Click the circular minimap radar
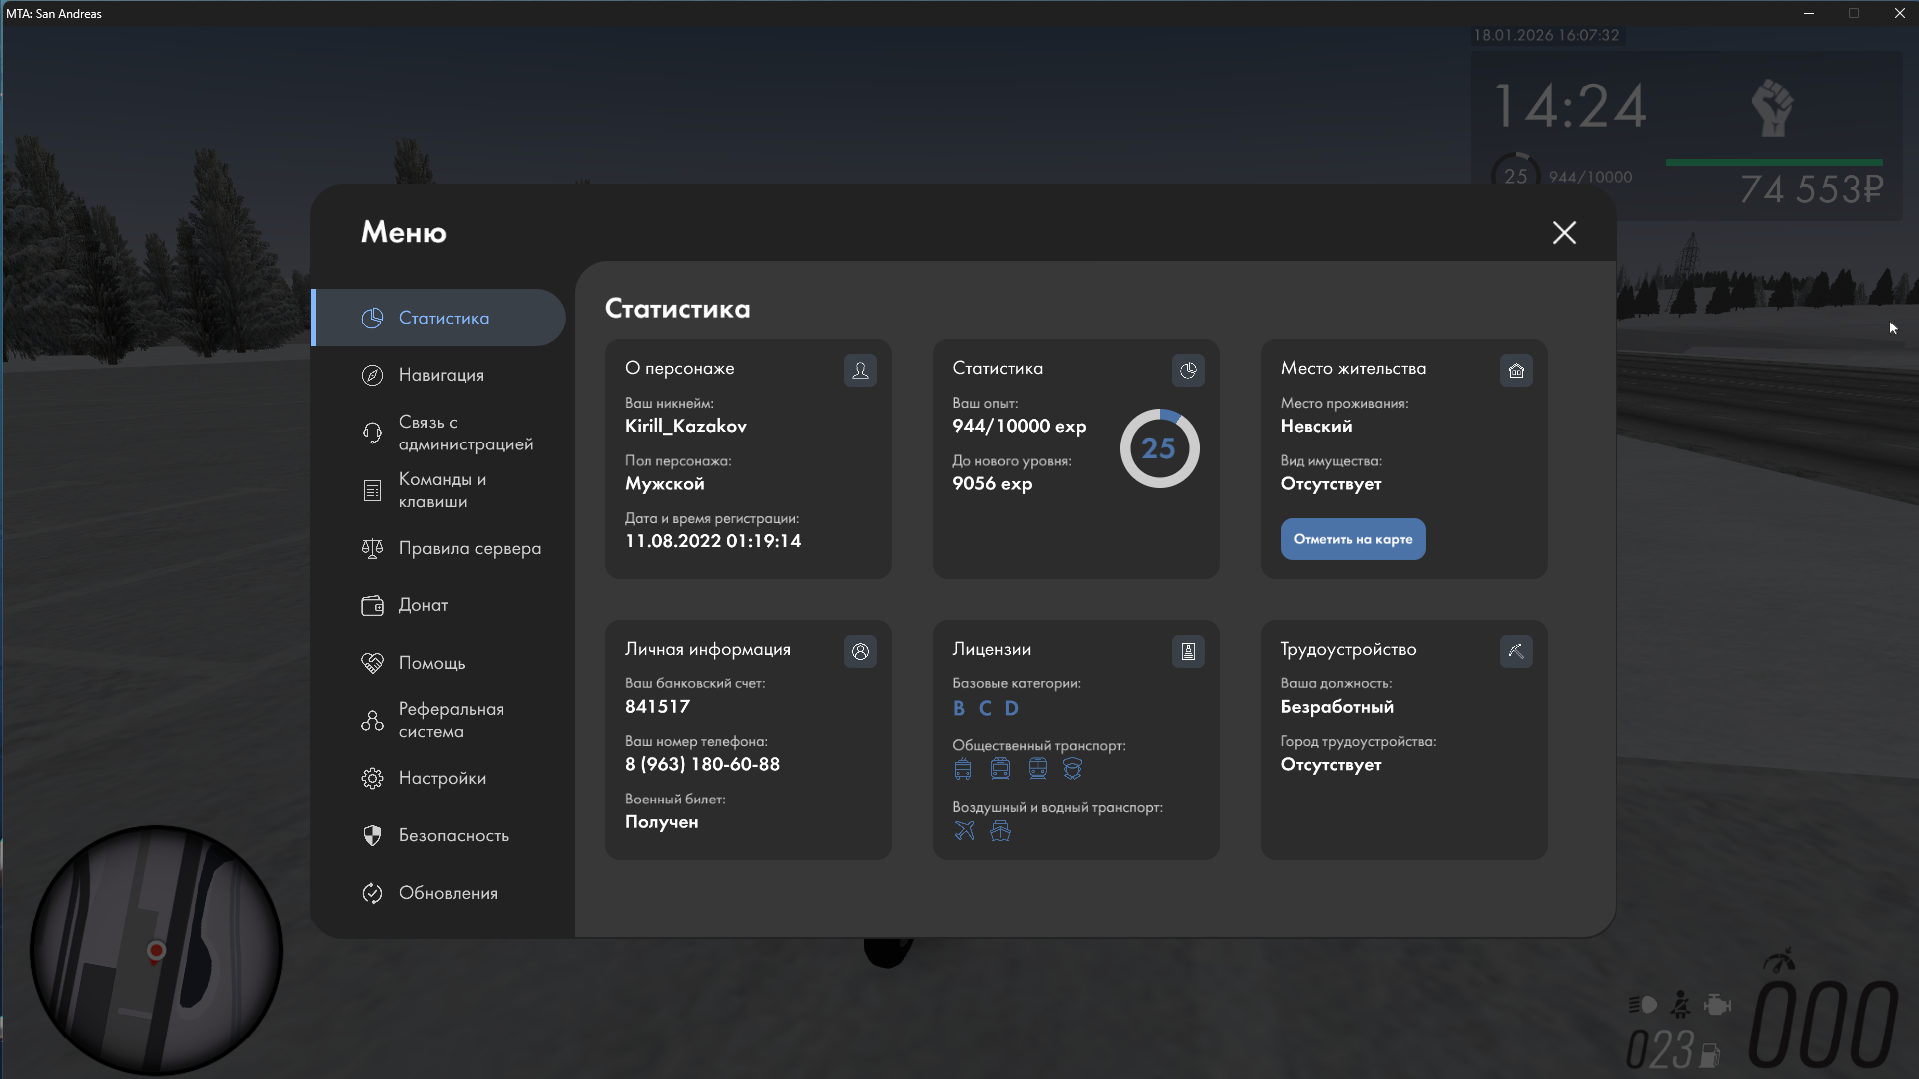Viewport: 1919px width, 1079px height. pos(156,950)
